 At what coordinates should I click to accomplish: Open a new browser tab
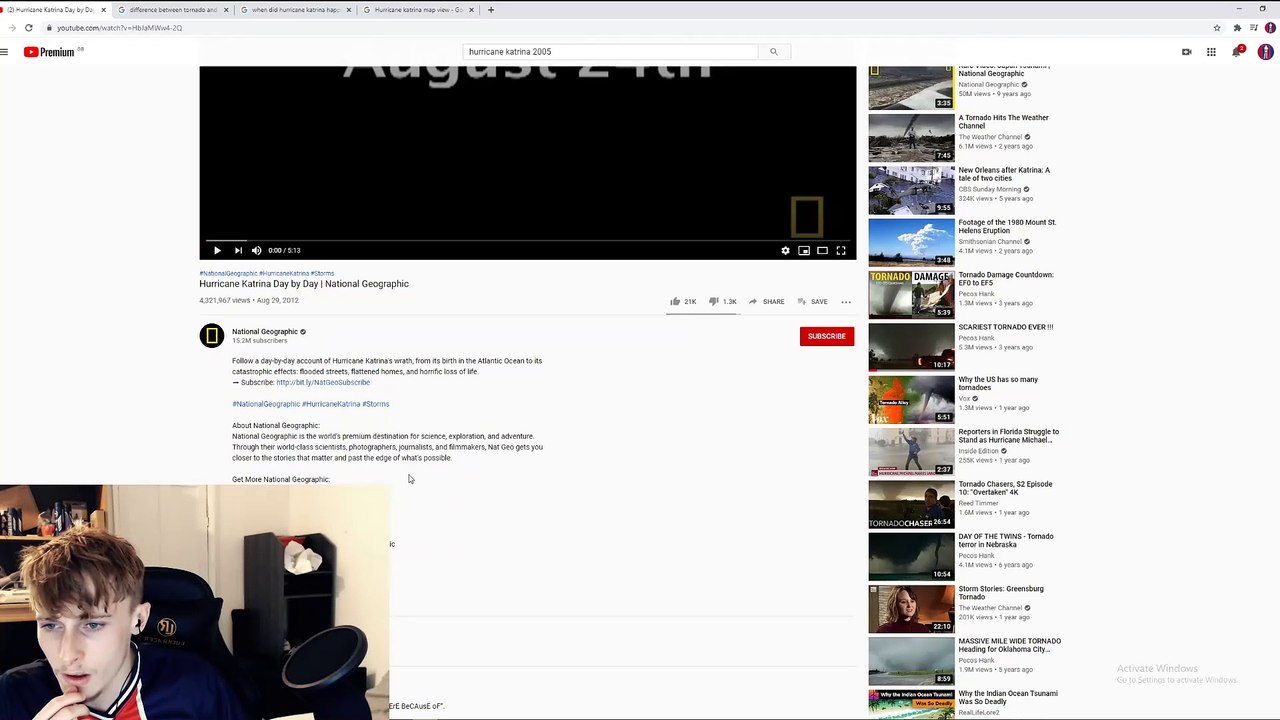[491, 10]
